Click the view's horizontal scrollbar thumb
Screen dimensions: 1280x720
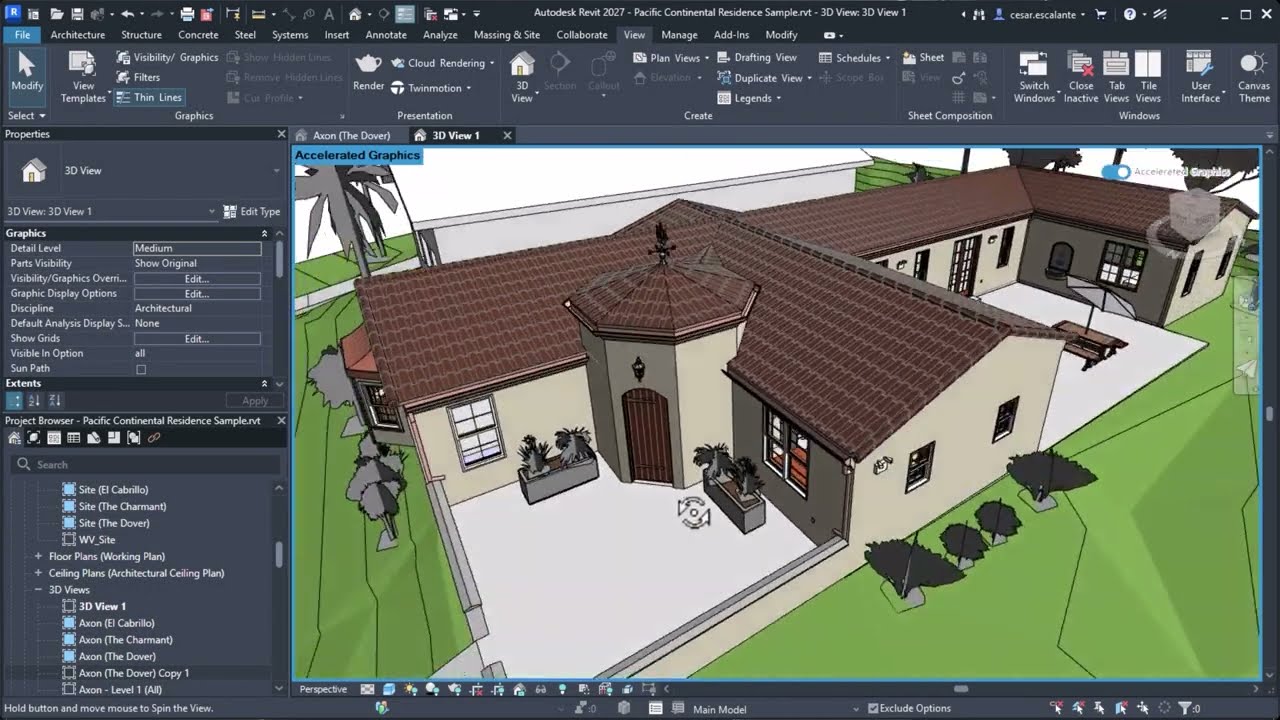[961, 689]
